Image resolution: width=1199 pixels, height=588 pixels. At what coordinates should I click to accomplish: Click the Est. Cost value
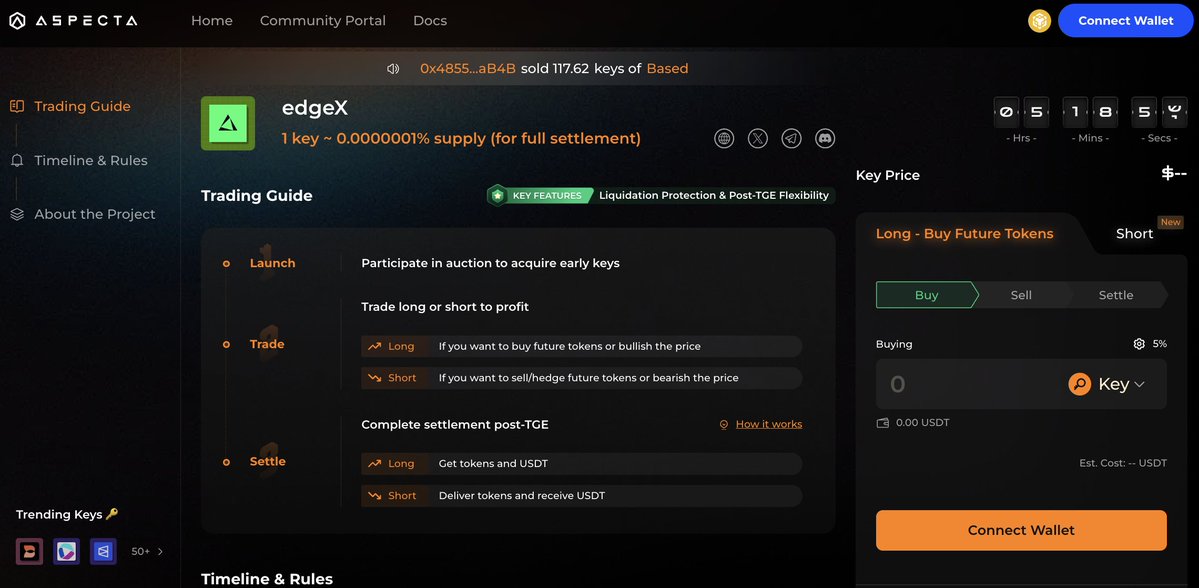coord(1123,463)
